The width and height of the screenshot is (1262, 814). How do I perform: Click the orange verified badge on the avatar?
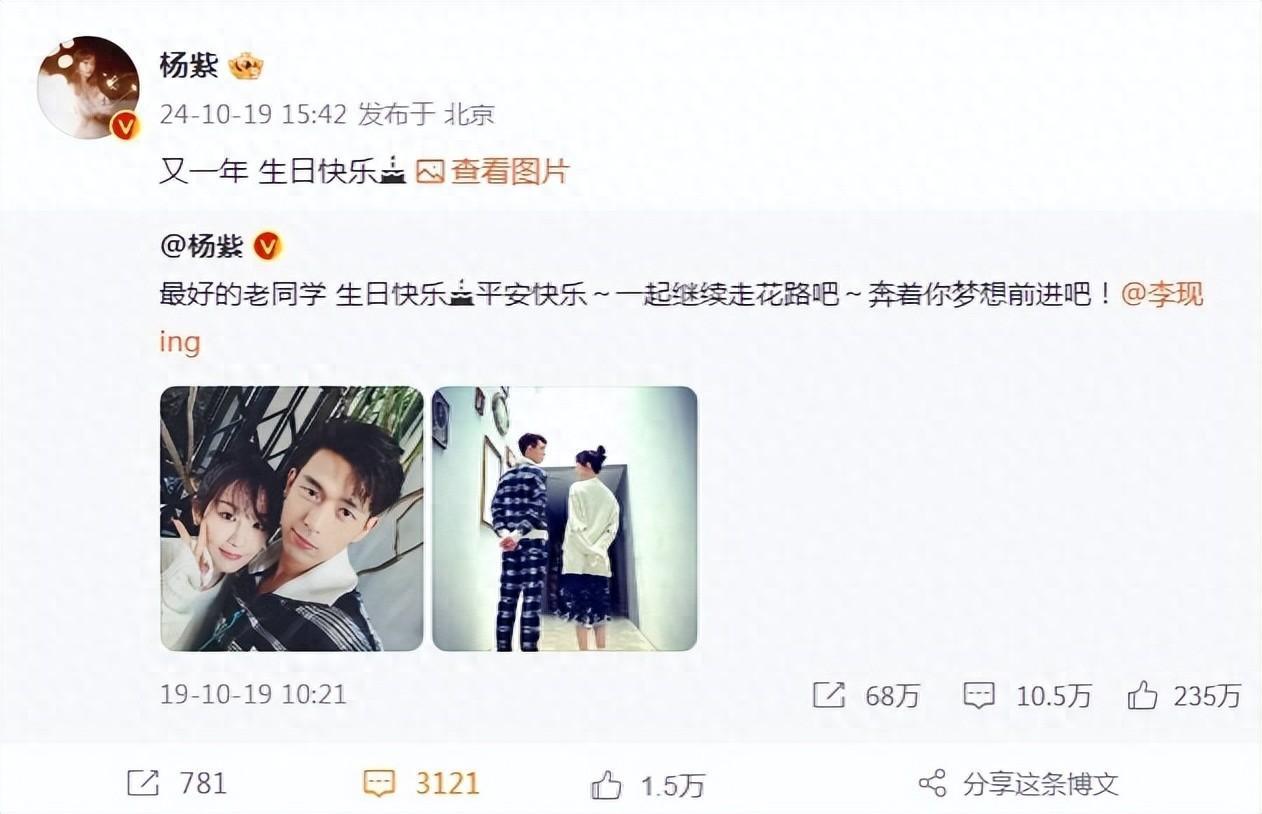(124, 126)
